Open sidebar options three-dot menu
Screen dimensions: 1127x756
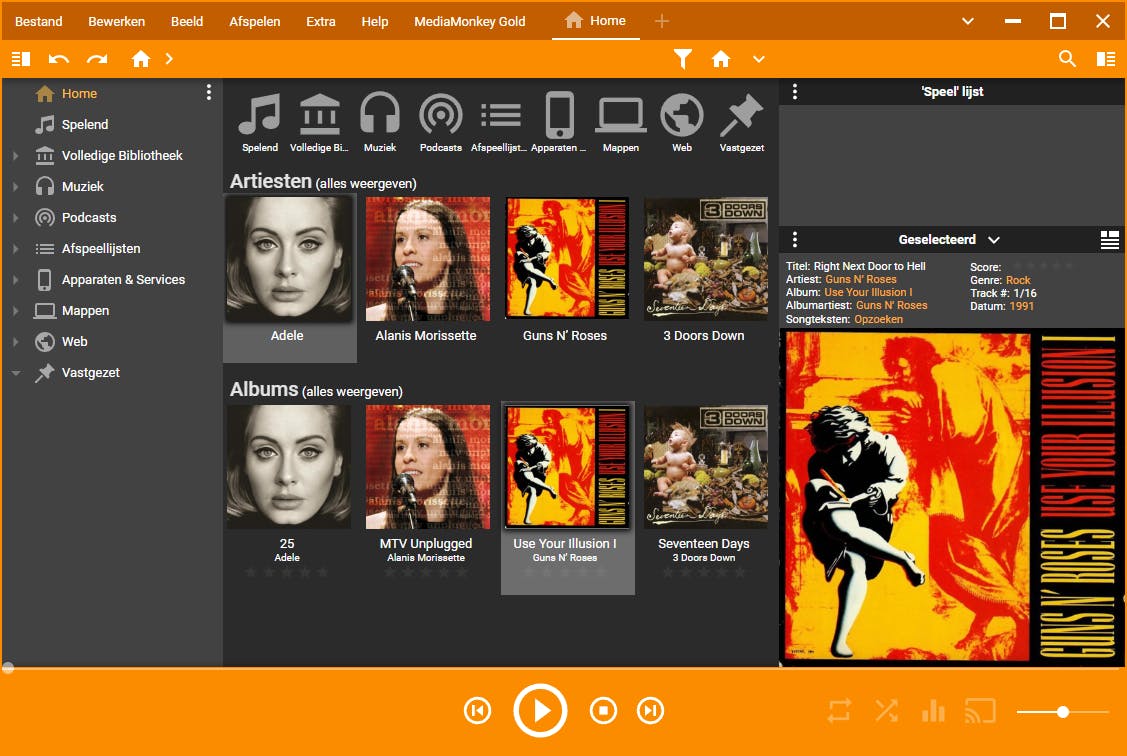coord(208,92)
